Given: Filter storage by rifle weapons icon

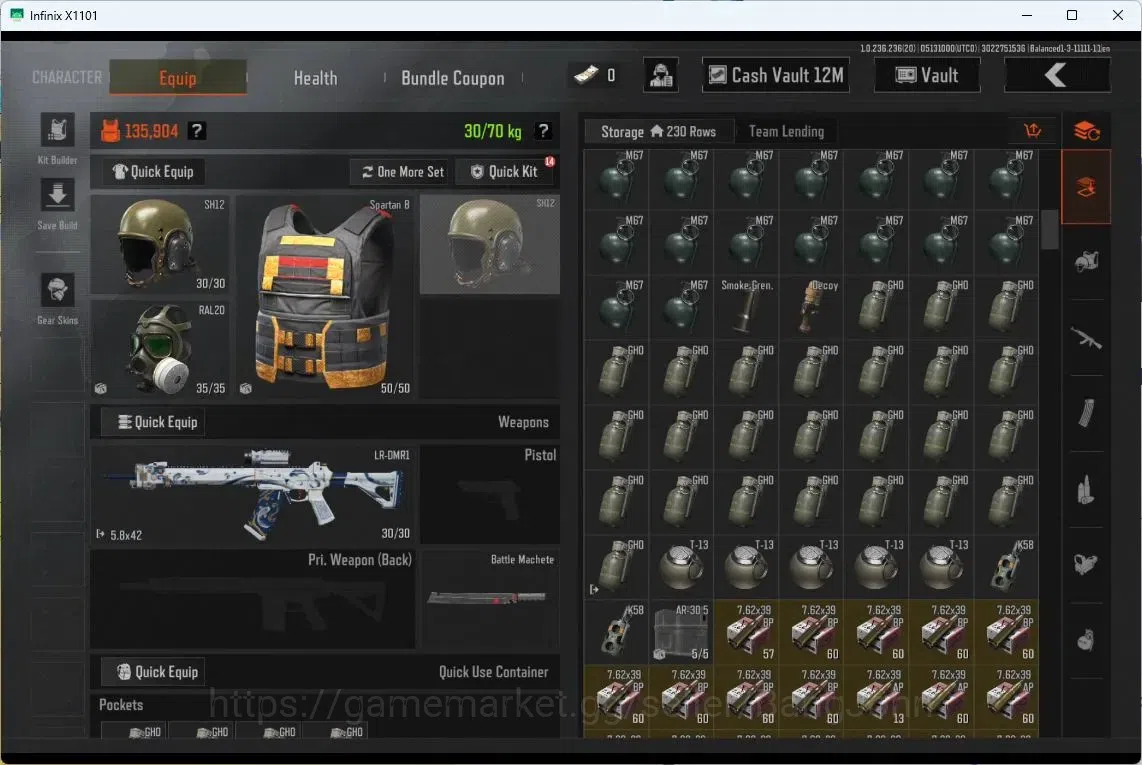Looking at the screenshot, I should click(x=1086, y=338).
